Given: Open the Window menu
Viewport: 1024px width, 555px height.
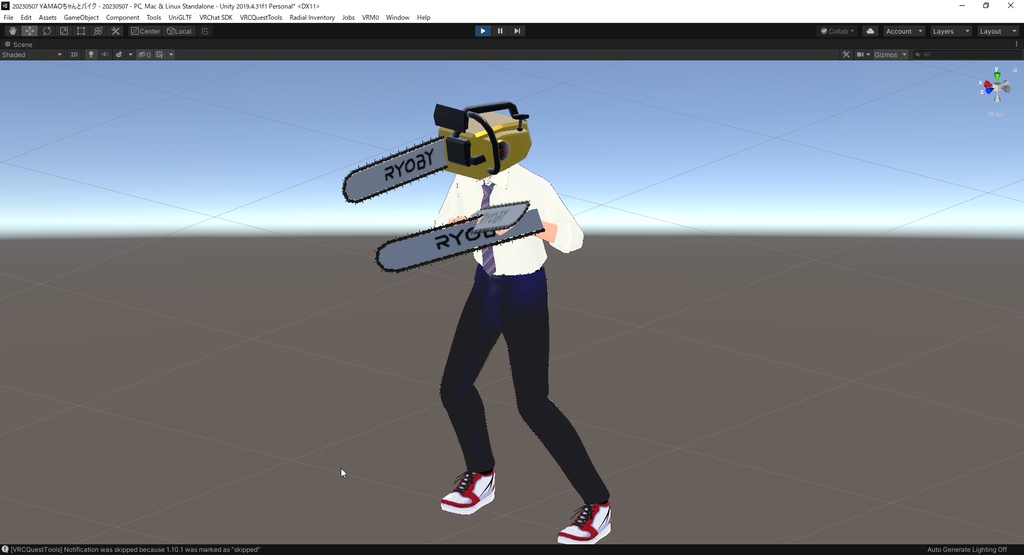Looking at the screenshot, I should pyautogui.click(x=397, y=18).
